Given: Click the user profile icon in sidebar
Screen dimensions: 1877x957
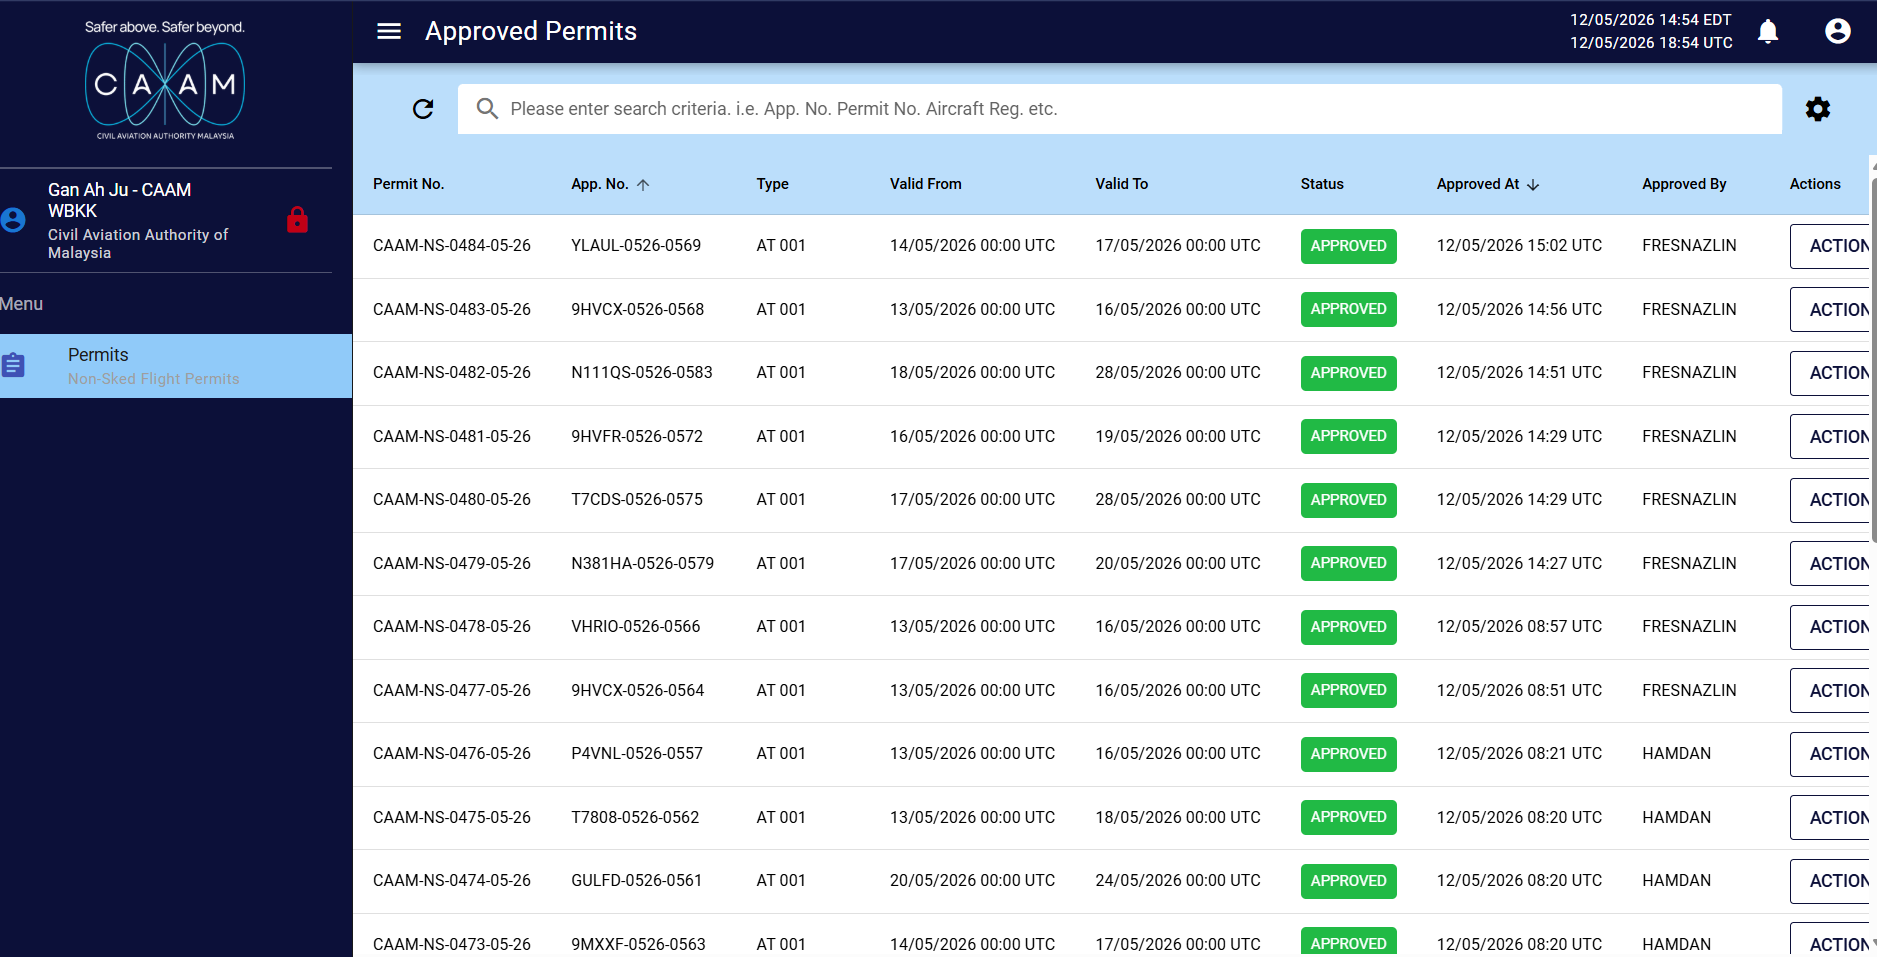Looking at the screenshot, I should click(x=13, y=220).
